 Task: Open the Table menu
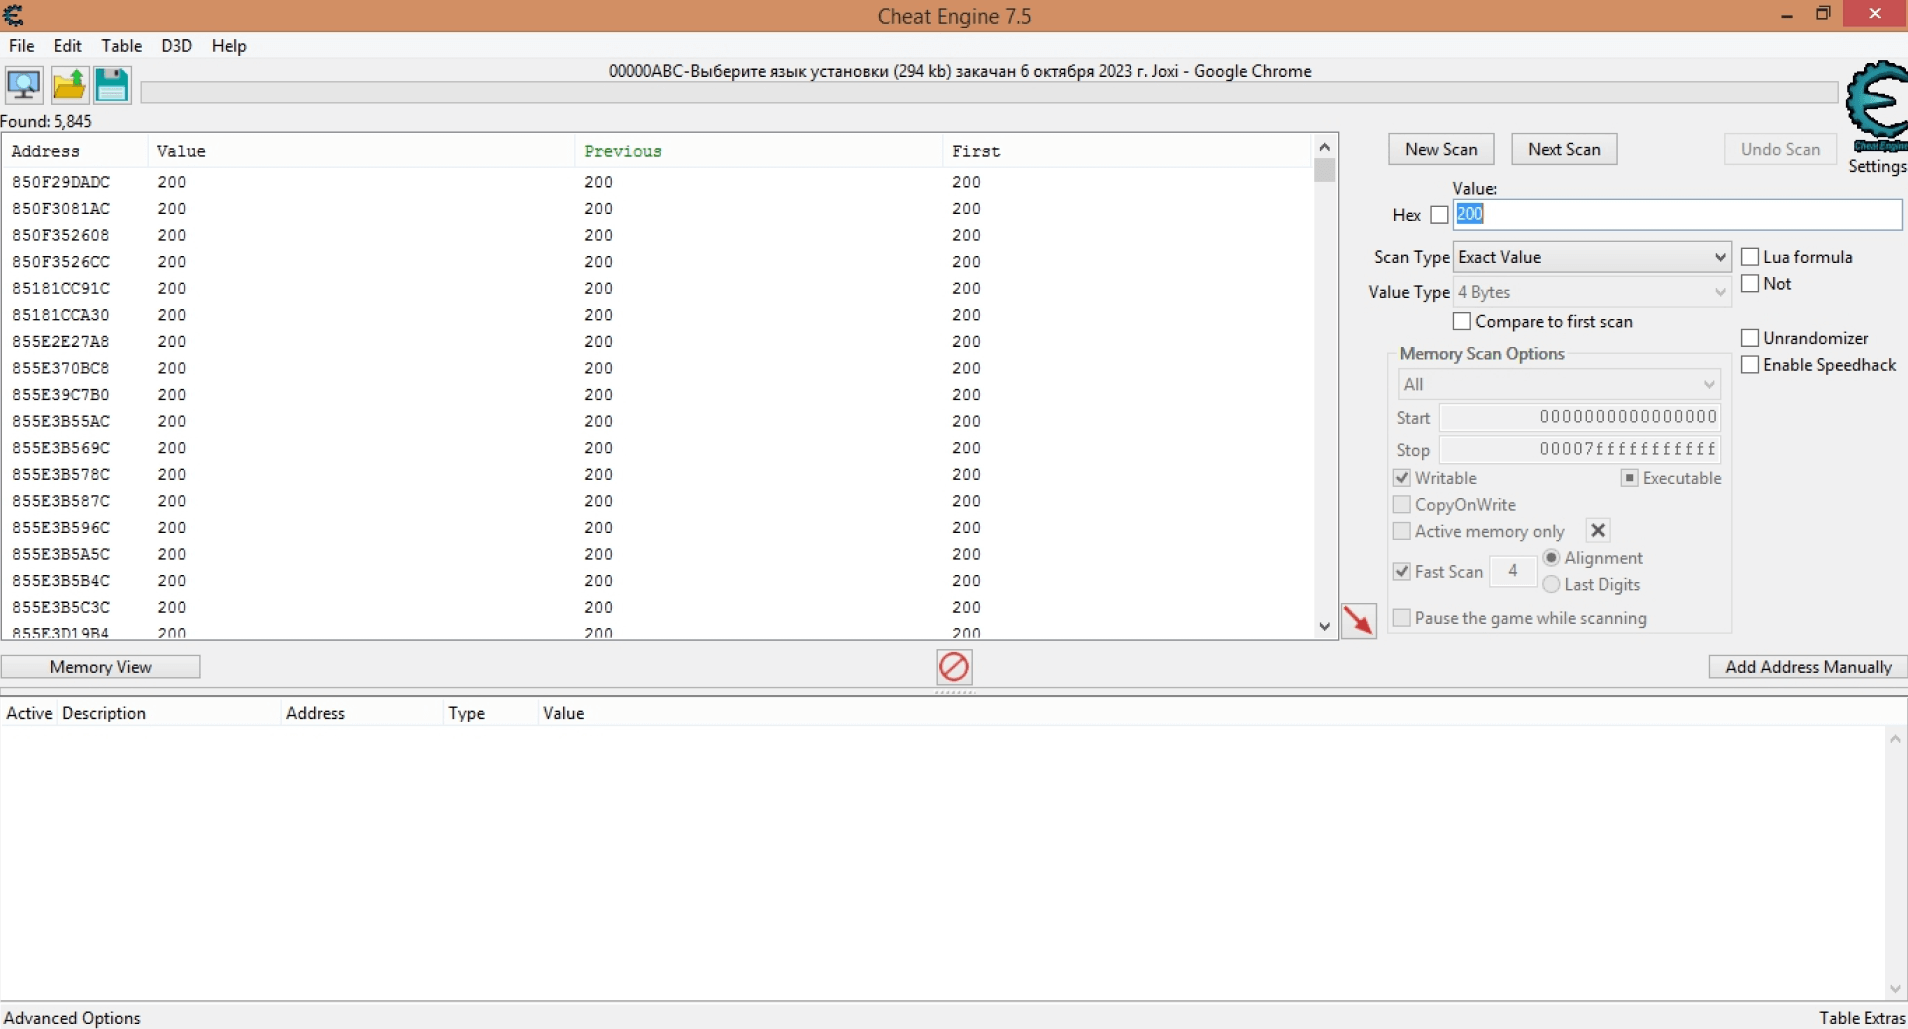121,46
